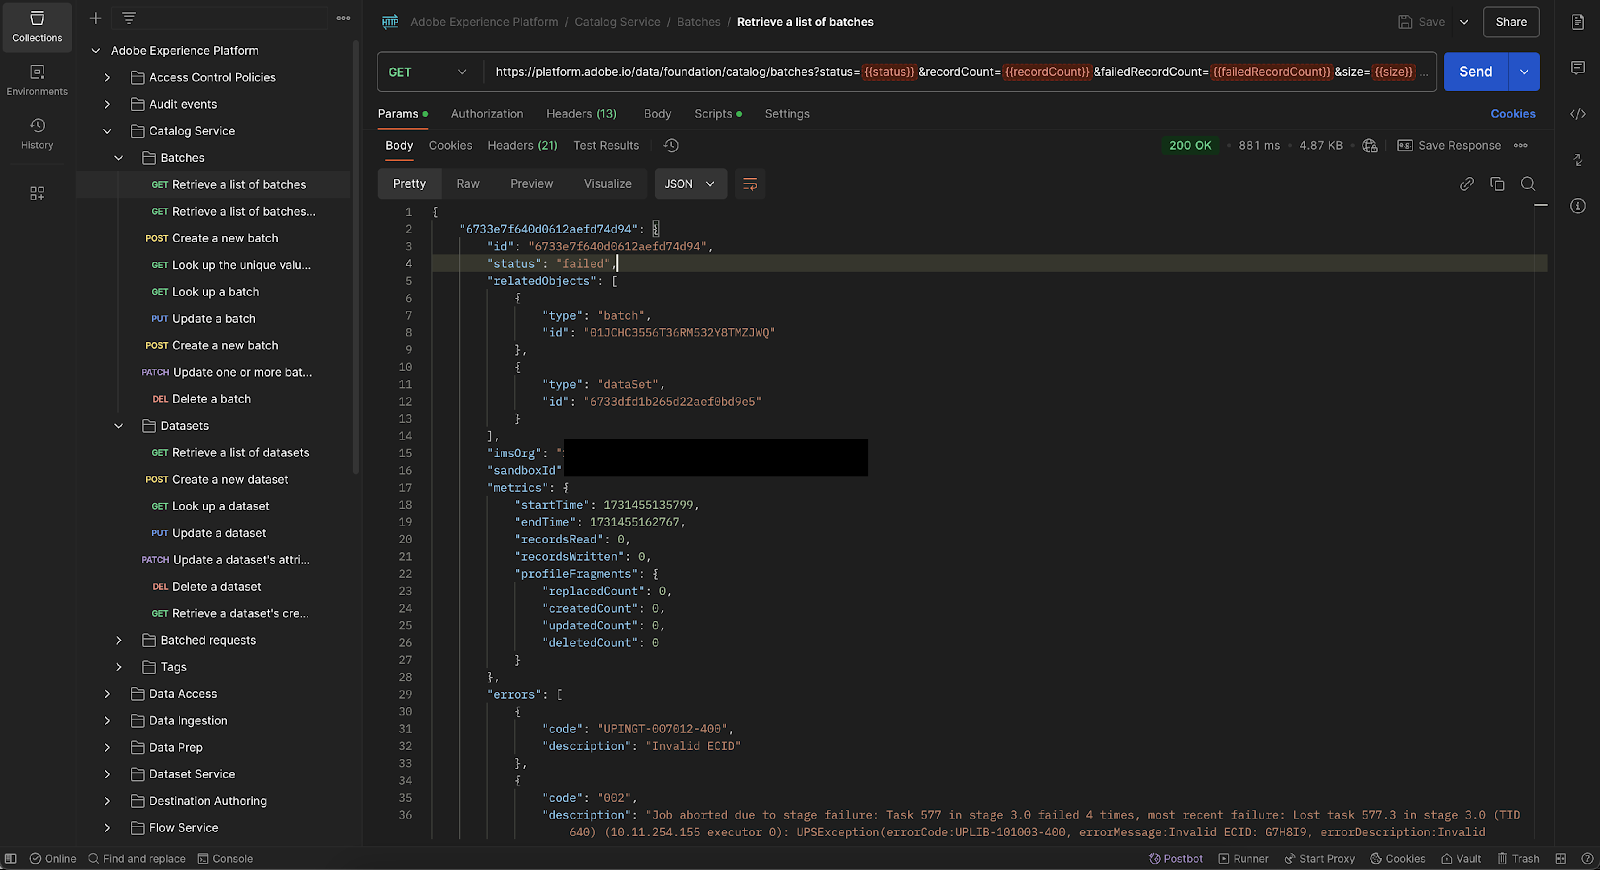Open the help icon in status bar
Image resolution: width=1600 pixels, height=870 pixels.
1587,859
